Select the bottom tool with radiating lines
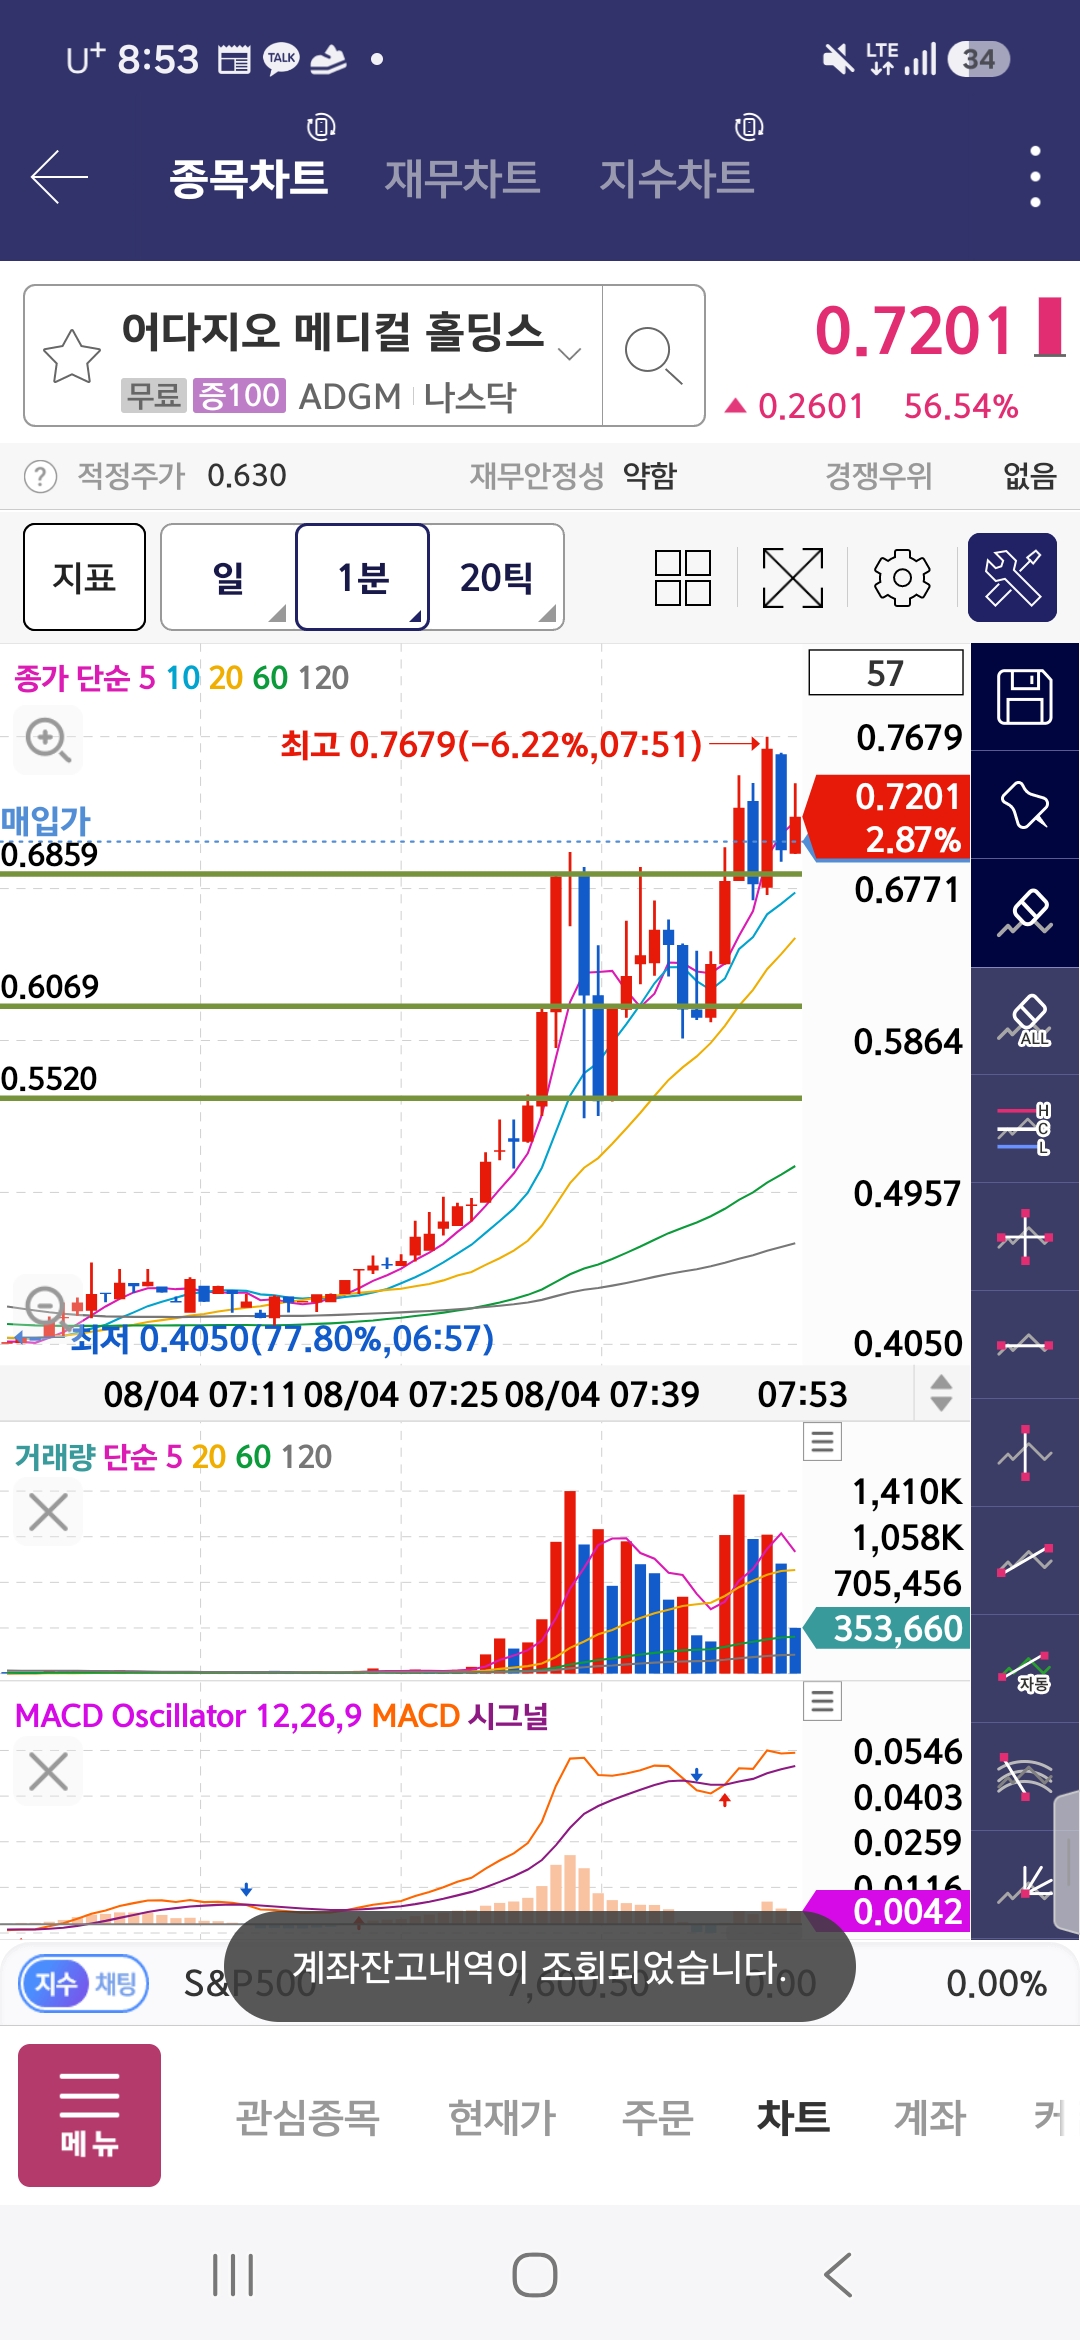 (1025, 1885)
